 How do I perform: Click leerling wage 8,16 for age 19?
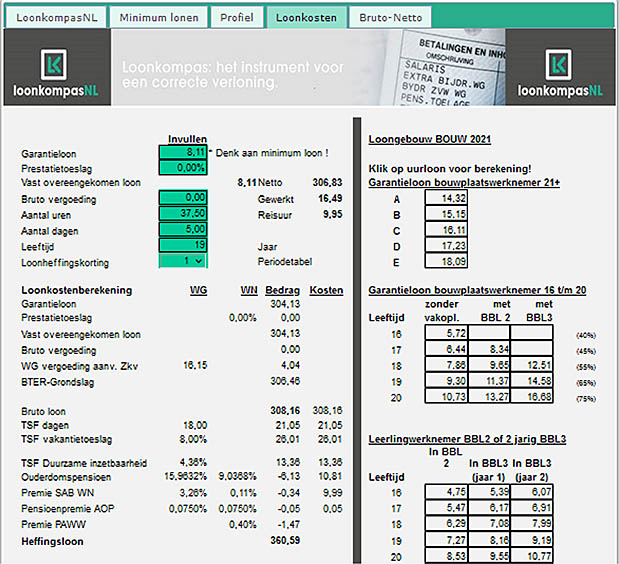click(490, 540)
